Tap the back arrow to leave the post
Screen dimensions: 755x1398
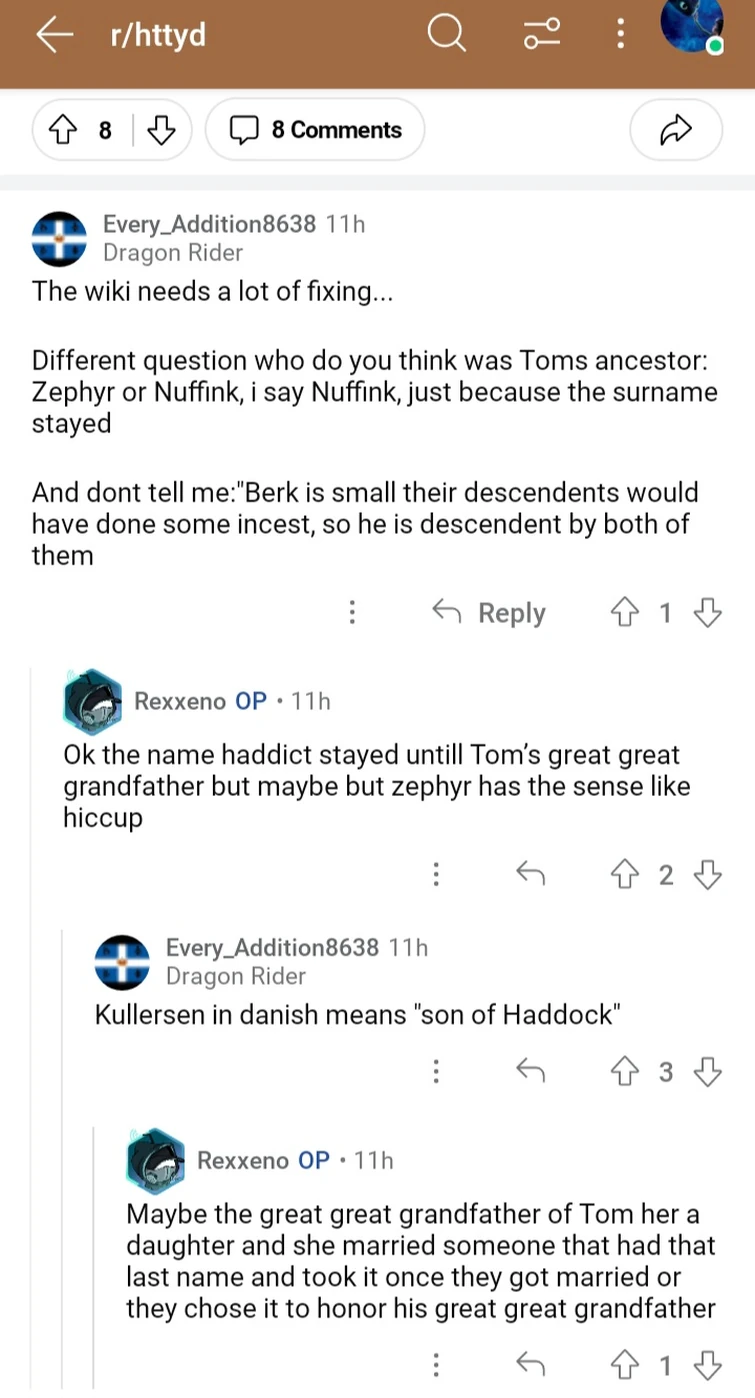[x=55, y=33]
